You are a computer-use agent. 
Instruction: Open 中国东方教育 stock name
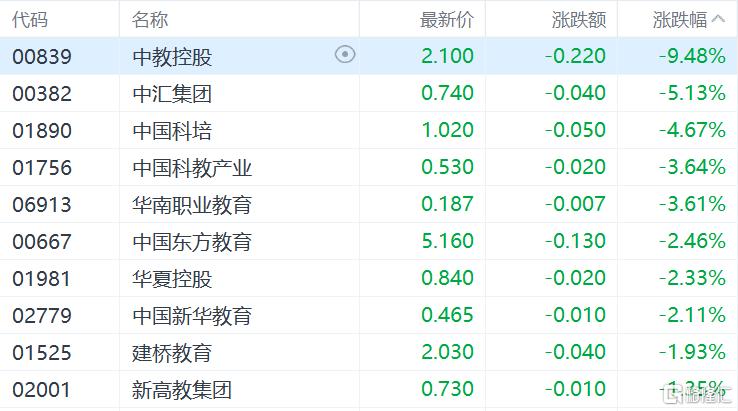[192, 242]
